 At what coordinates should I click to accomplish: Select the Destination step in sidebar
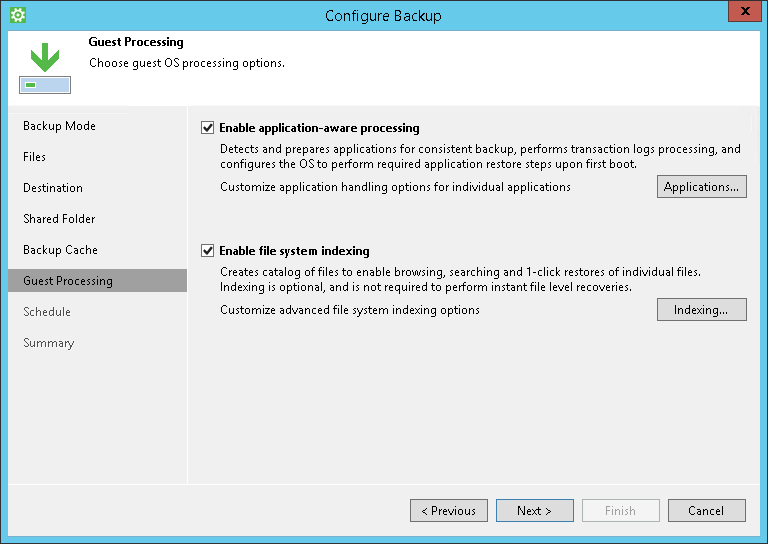point(53,188)
